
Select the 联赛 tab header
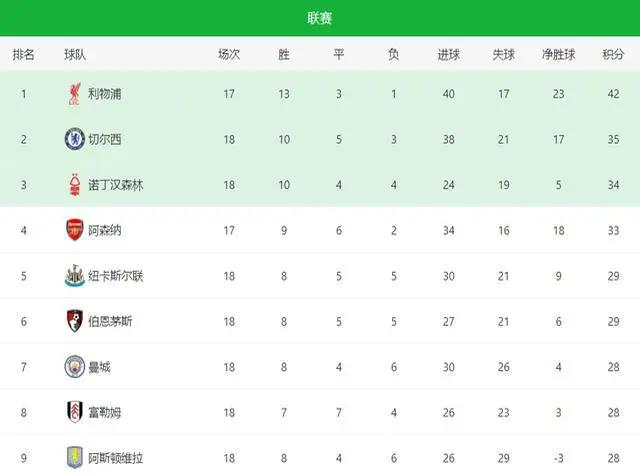coord(320,18)
